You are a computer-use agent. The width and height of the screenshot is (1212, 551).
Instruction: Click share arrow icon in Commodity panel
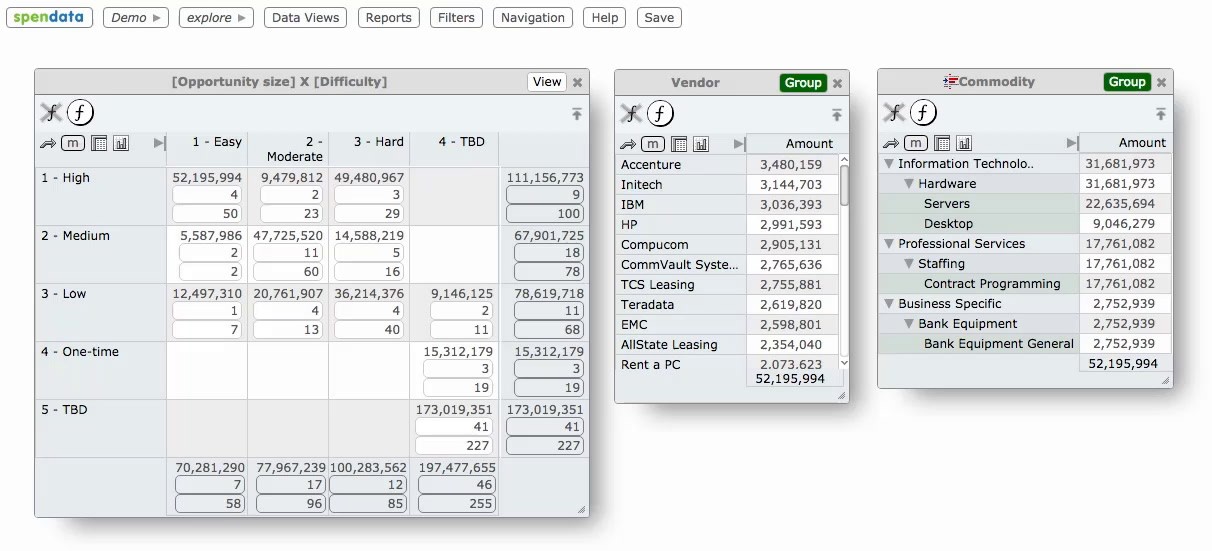pyautogui.click(x=891, y=143)
